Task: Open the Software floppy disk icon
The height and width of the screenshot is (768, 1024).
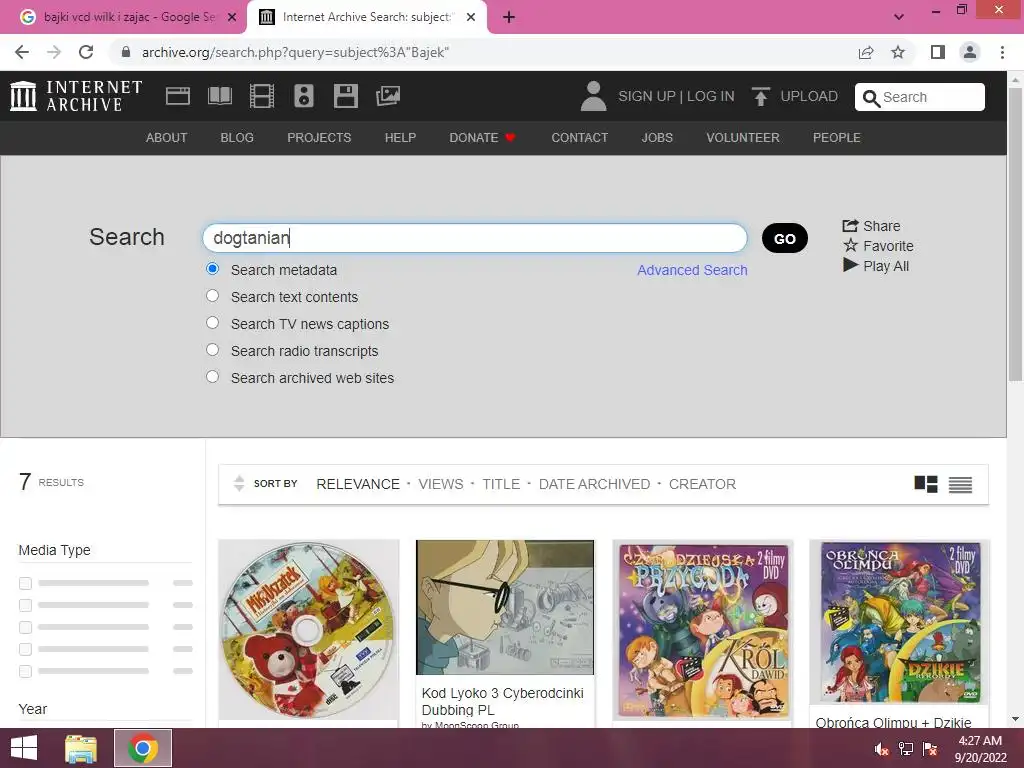Action: point(345,96)
